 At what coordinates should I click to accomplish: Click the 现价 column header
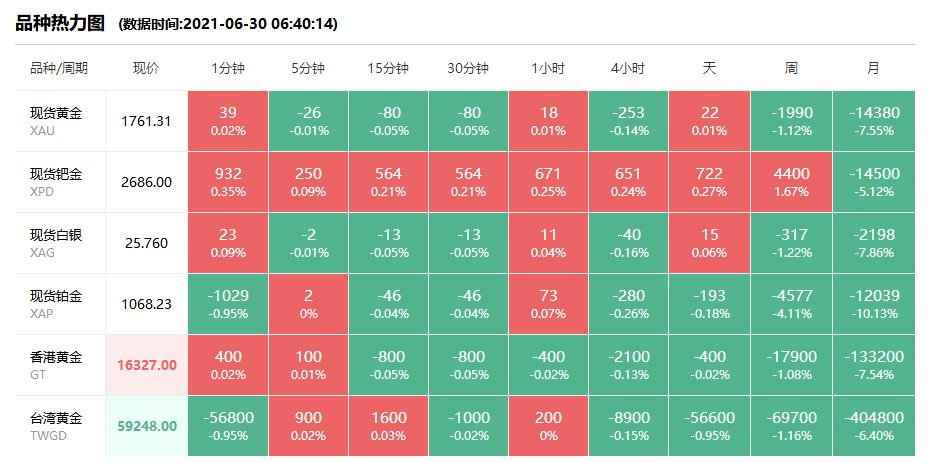click(x=146, y=68)
